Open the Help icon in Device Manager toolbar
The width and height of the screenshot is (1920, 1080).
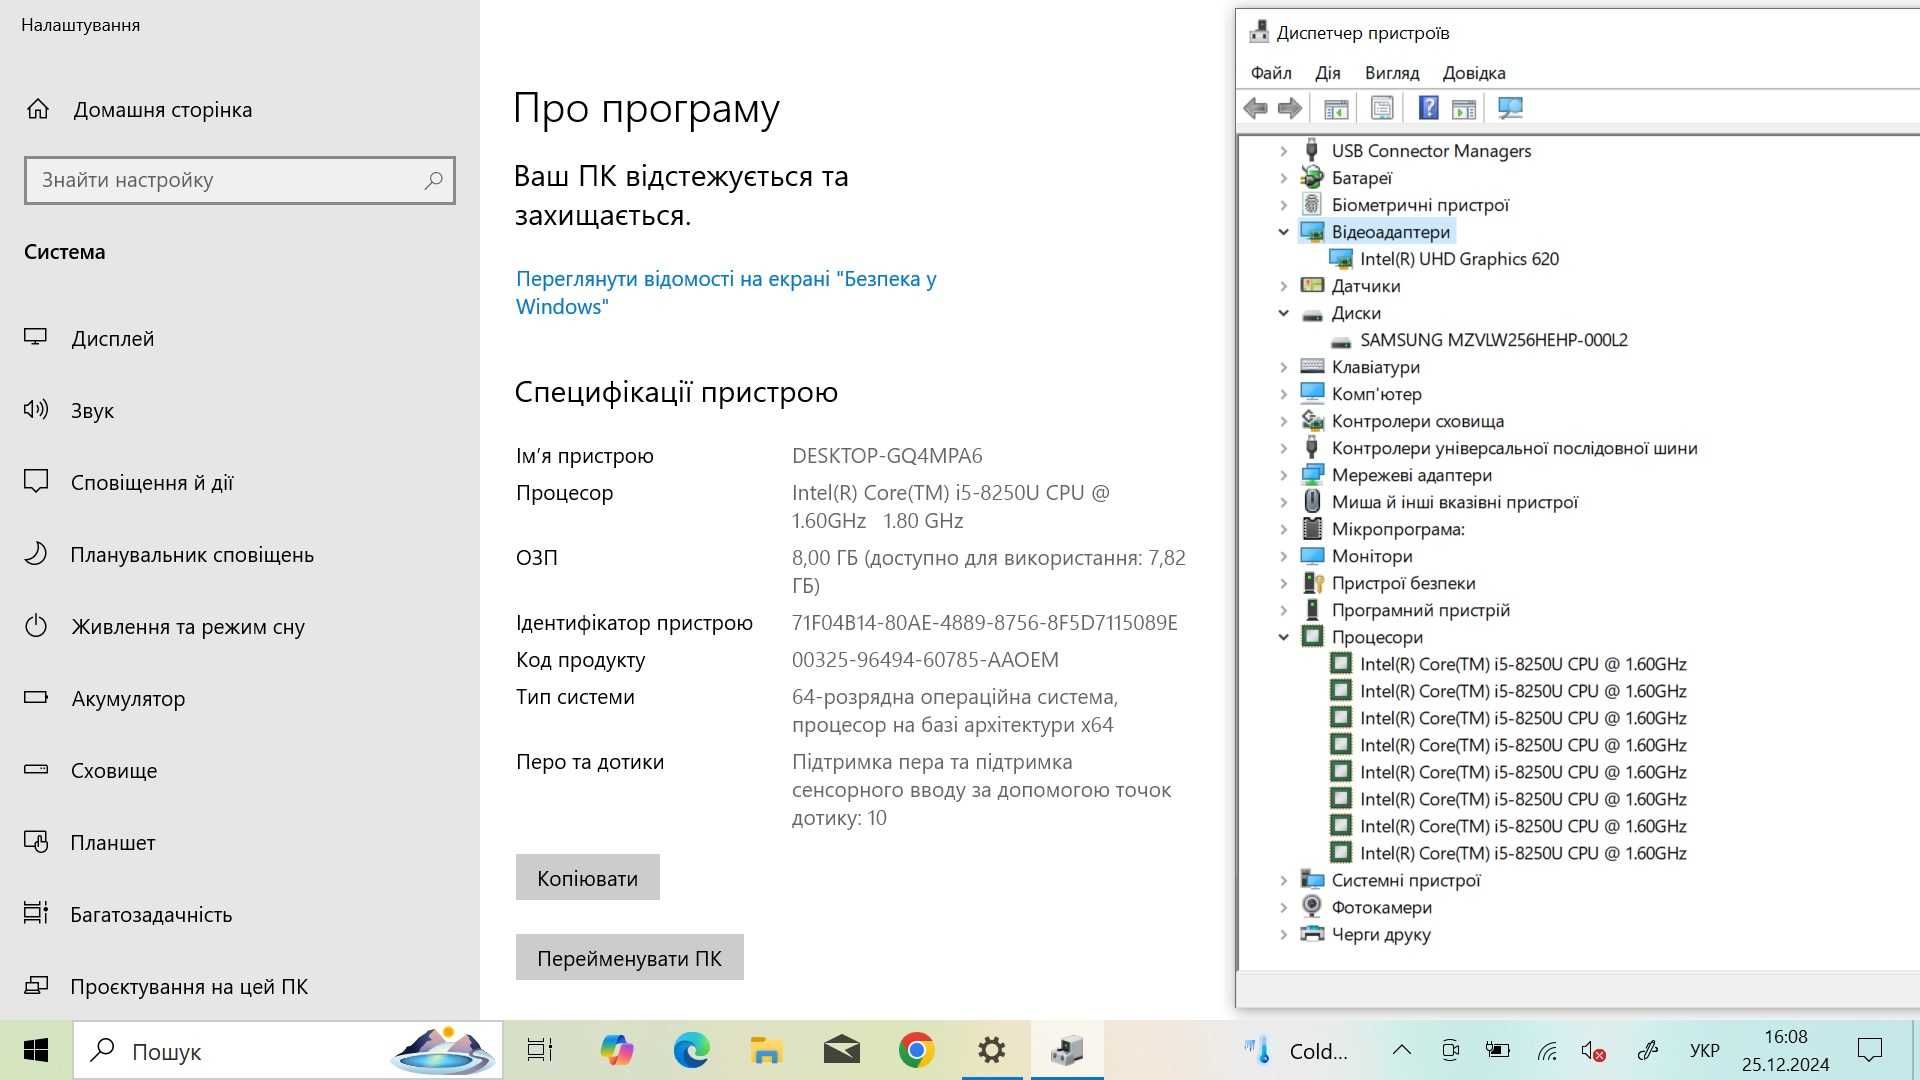coord(1429,108)
